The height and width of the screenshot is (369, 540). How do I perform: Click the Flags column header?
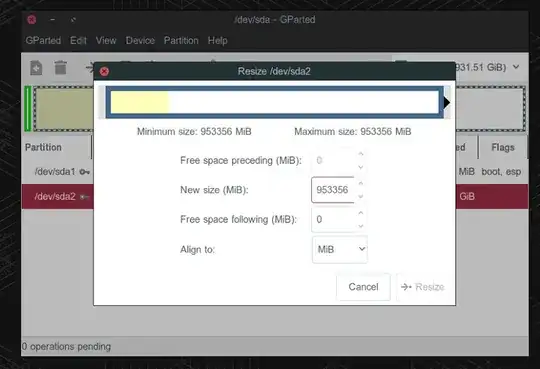[503, 147]
